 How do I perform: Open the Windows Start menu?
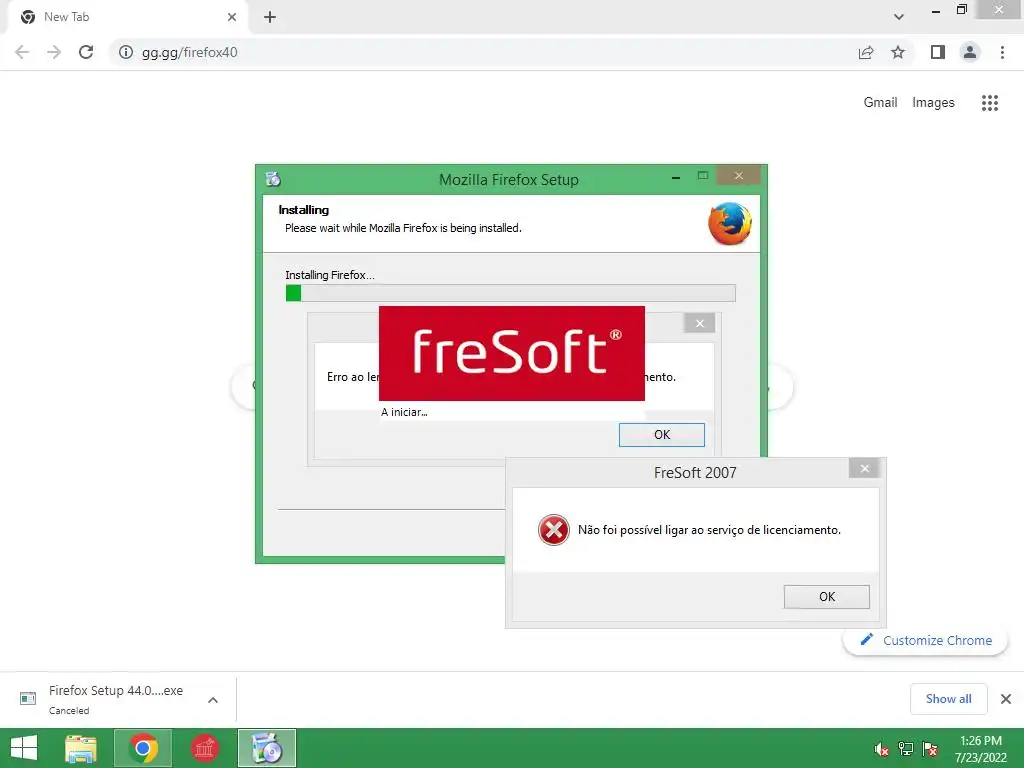(x=24, y=748)
